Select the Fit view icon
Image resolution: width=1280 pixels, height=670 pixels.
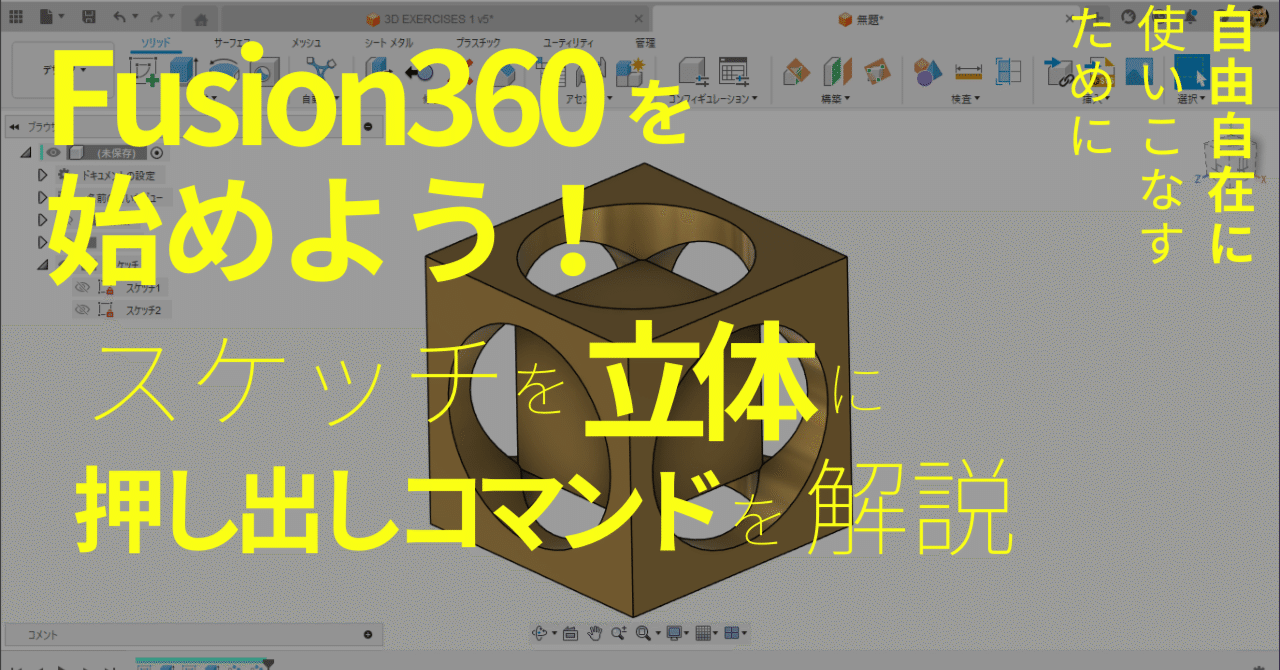(x=643, y=632)
